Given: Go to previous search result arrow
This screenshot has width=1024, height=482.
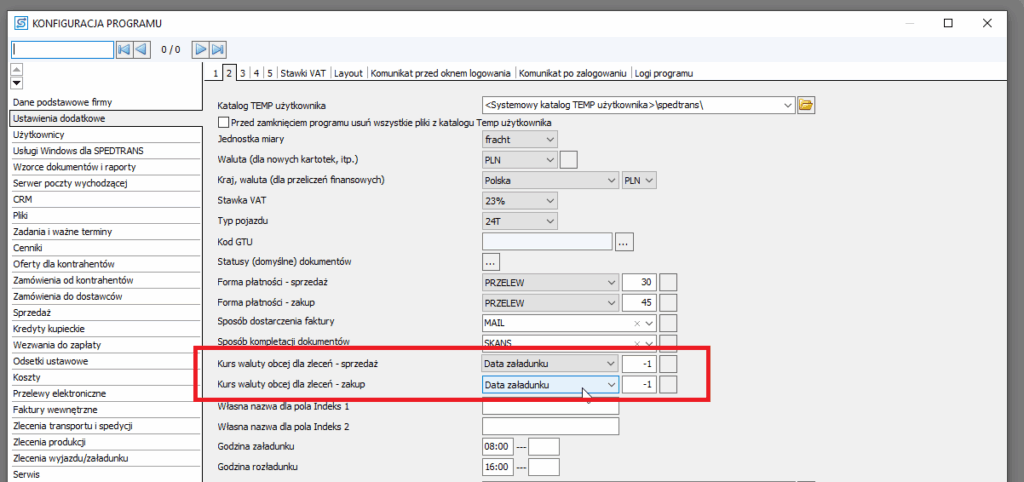Looking at the screenshot, I should (142, 49).
